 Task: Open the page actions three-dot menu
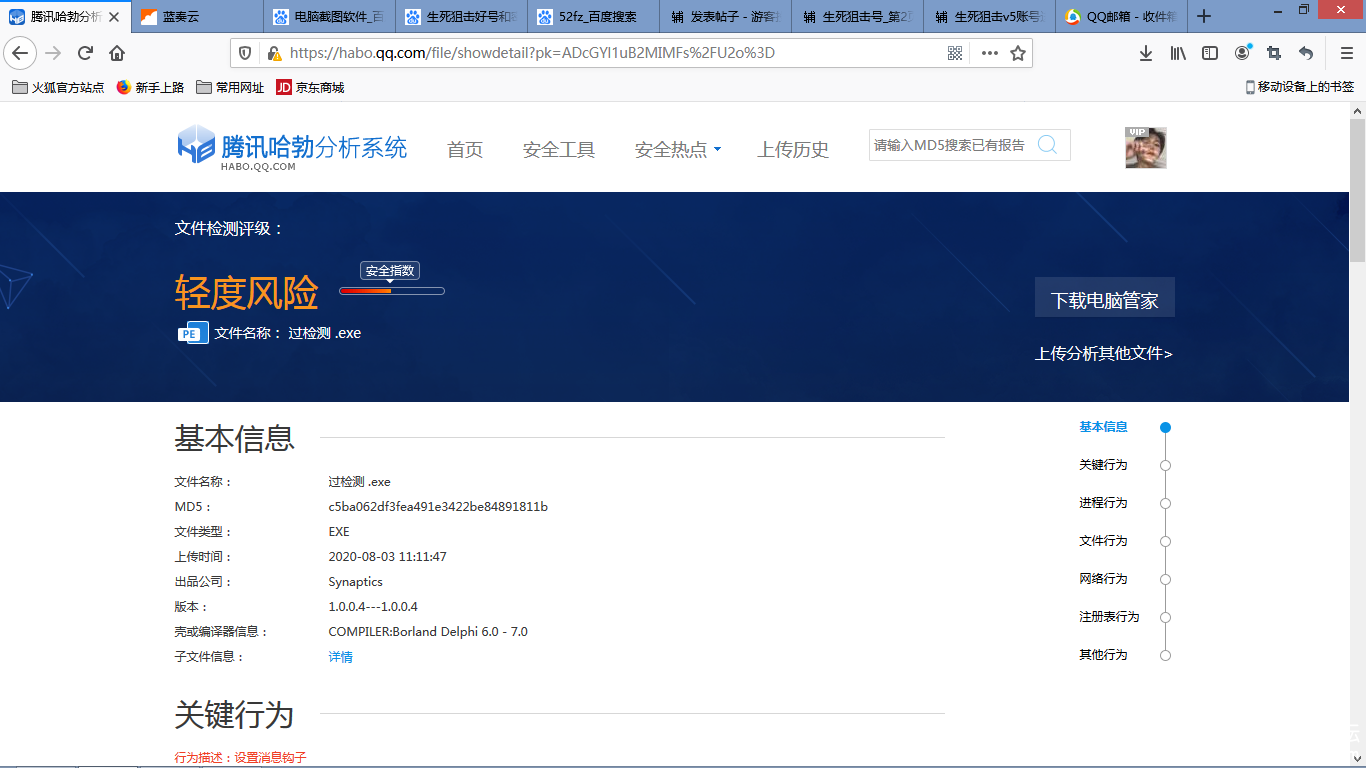[x=989, y=53]
